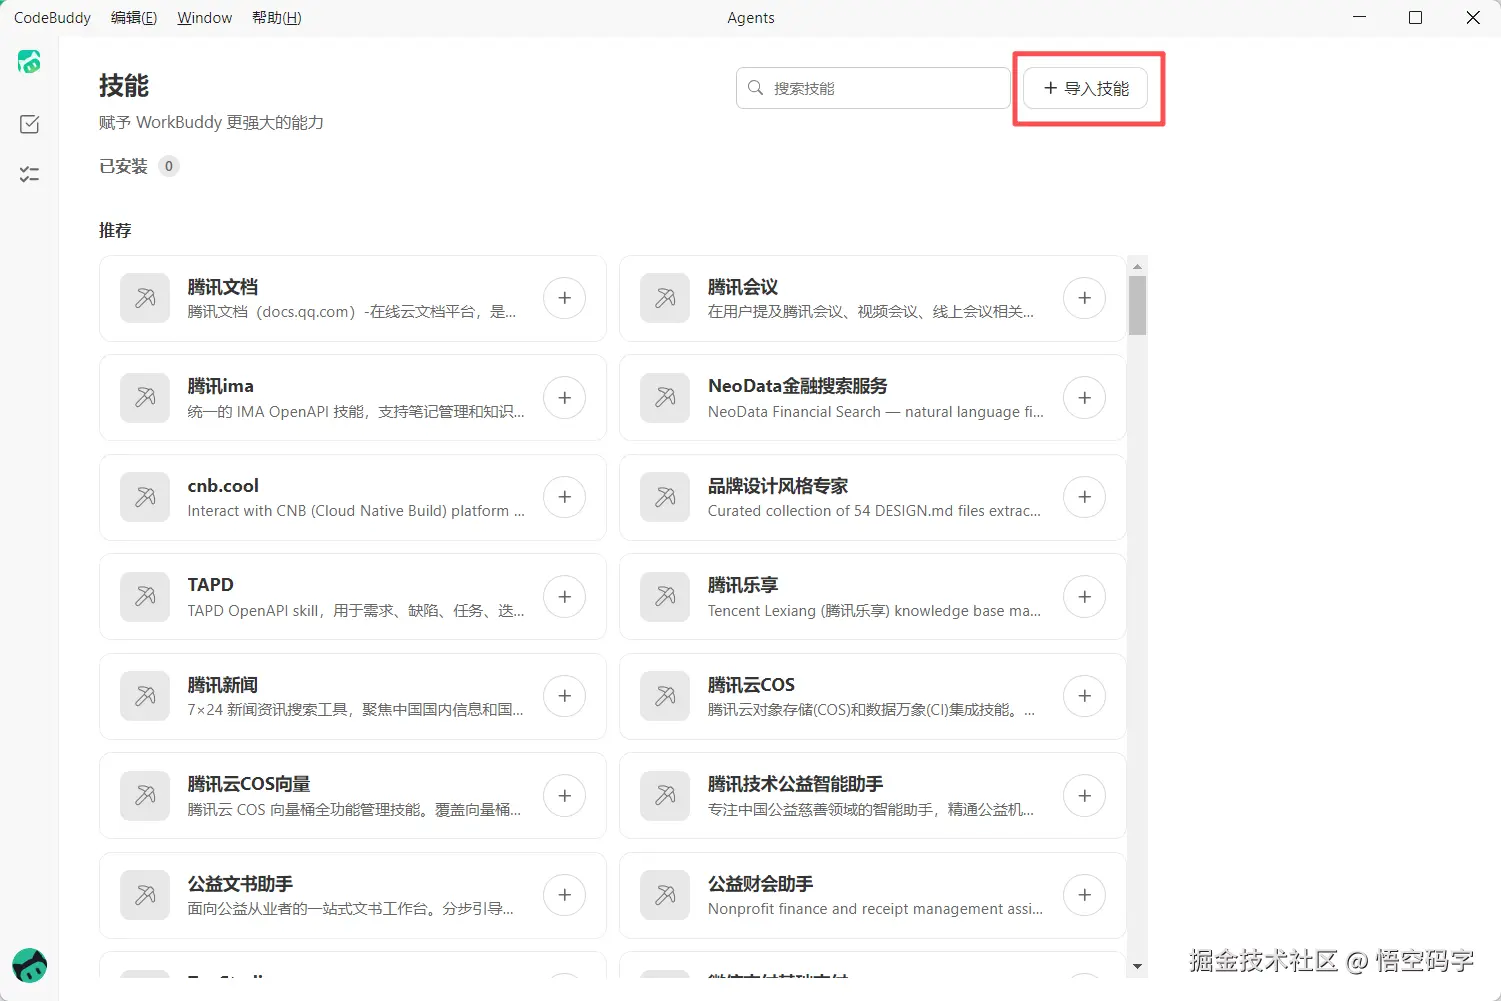Click the magnifier icon in the skill search box

tap(756, 88)
